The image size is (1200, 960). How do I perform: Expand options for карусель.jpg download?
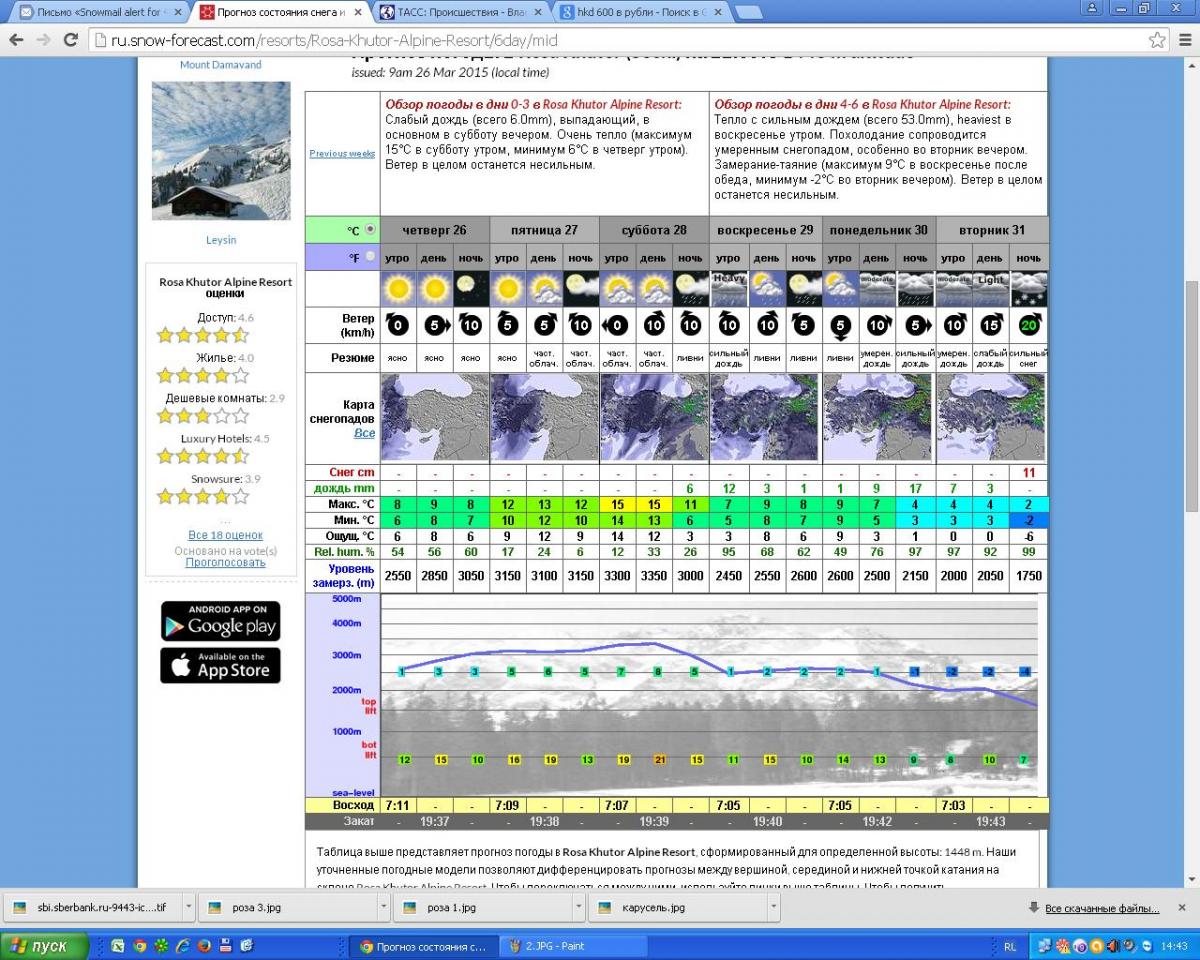(x=773, y=907)
